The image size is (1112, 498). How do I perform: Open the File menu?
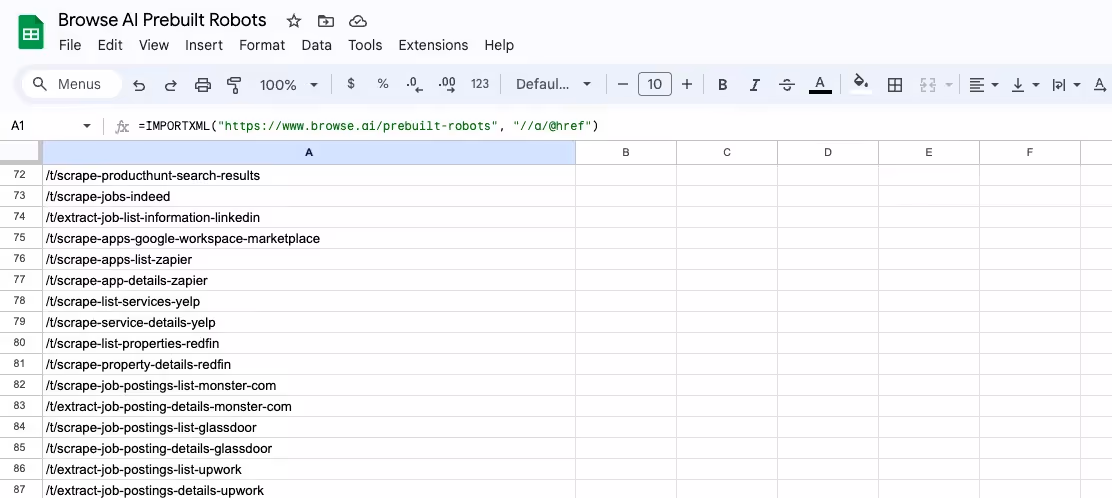(x=70, y=45)
